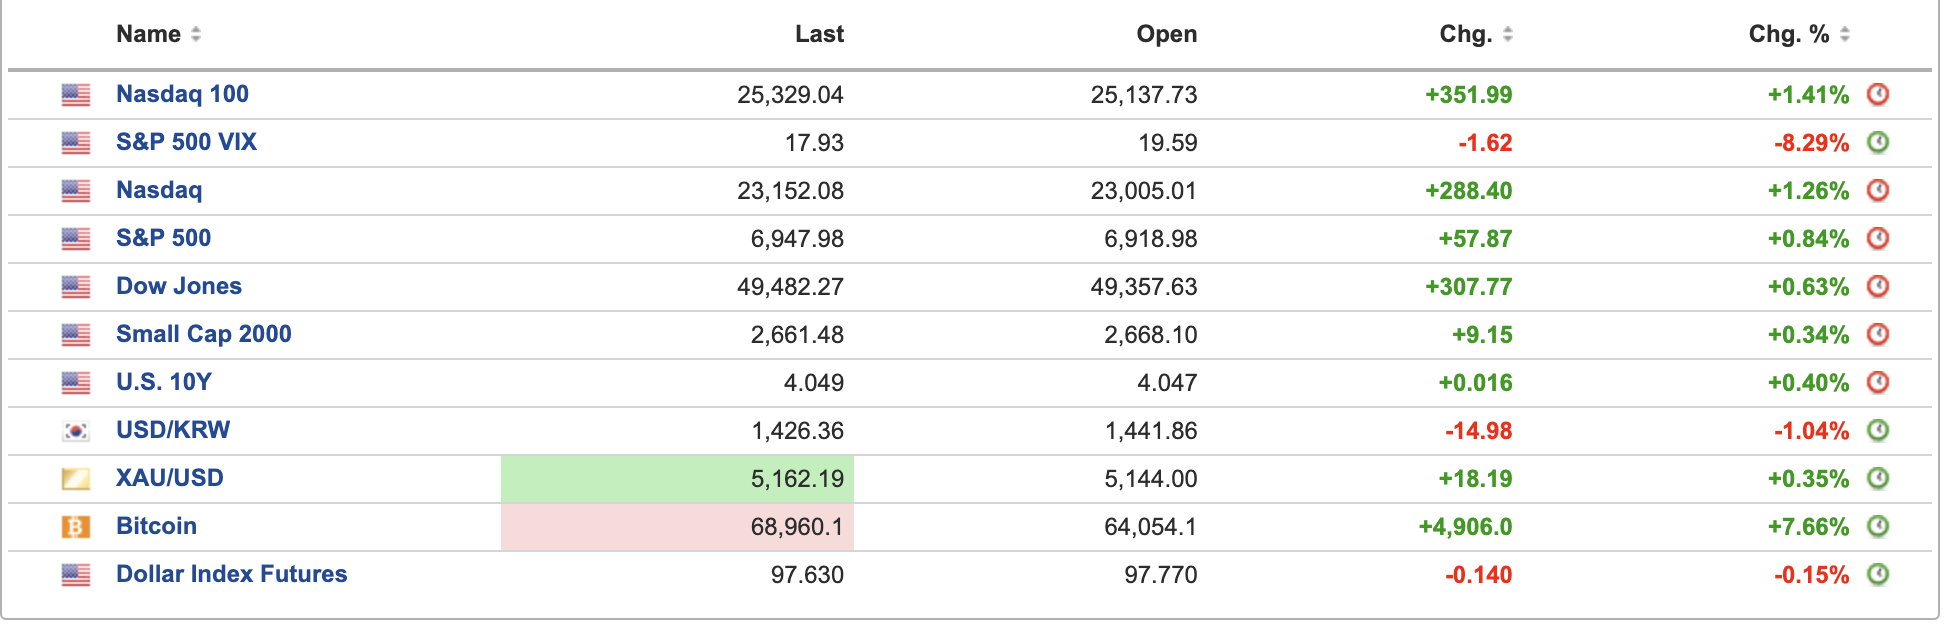This screenshot has height=626, width=1952.
Task: Sort by Chg. % column sort arrows
Action: click(x=1845, y=34)
